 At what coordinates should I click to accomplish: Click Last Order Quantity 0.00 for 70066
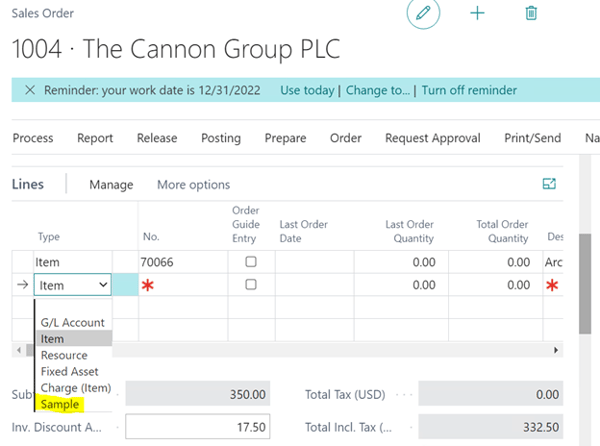click(x=401, y=262)
